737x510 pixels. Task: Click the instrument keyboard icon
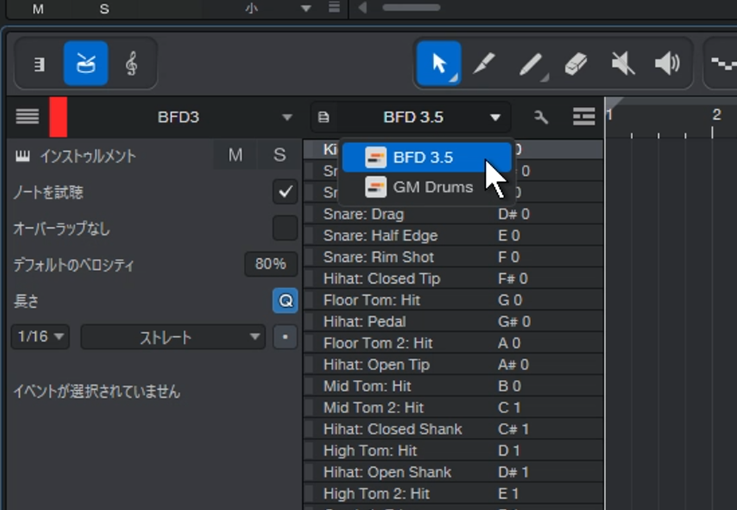coord(22,156)
